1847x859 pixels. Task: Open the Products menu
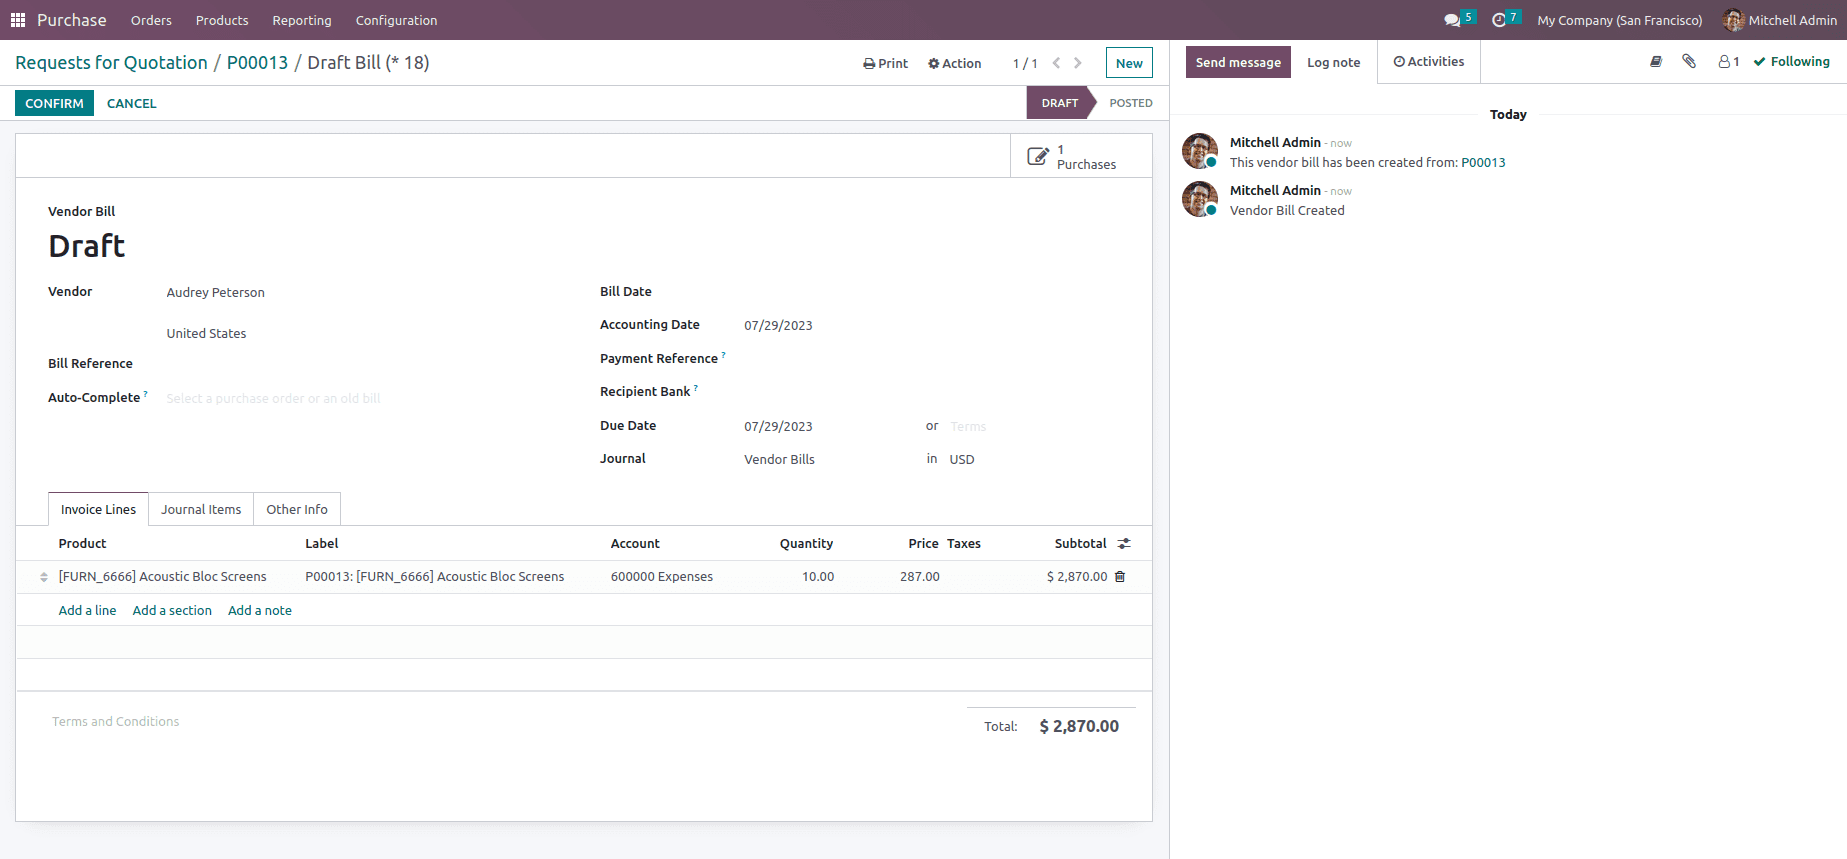(x=222, y=20)
